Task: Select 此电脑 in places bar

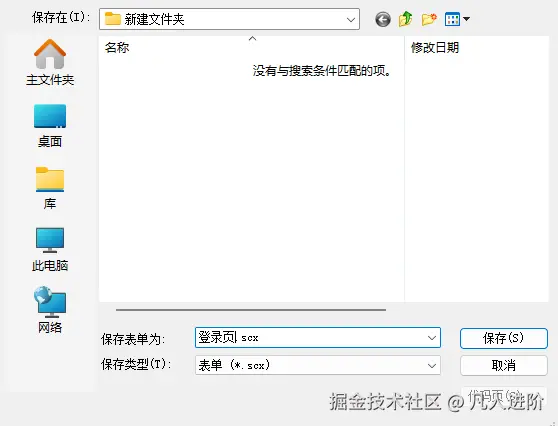Action: 50,249
